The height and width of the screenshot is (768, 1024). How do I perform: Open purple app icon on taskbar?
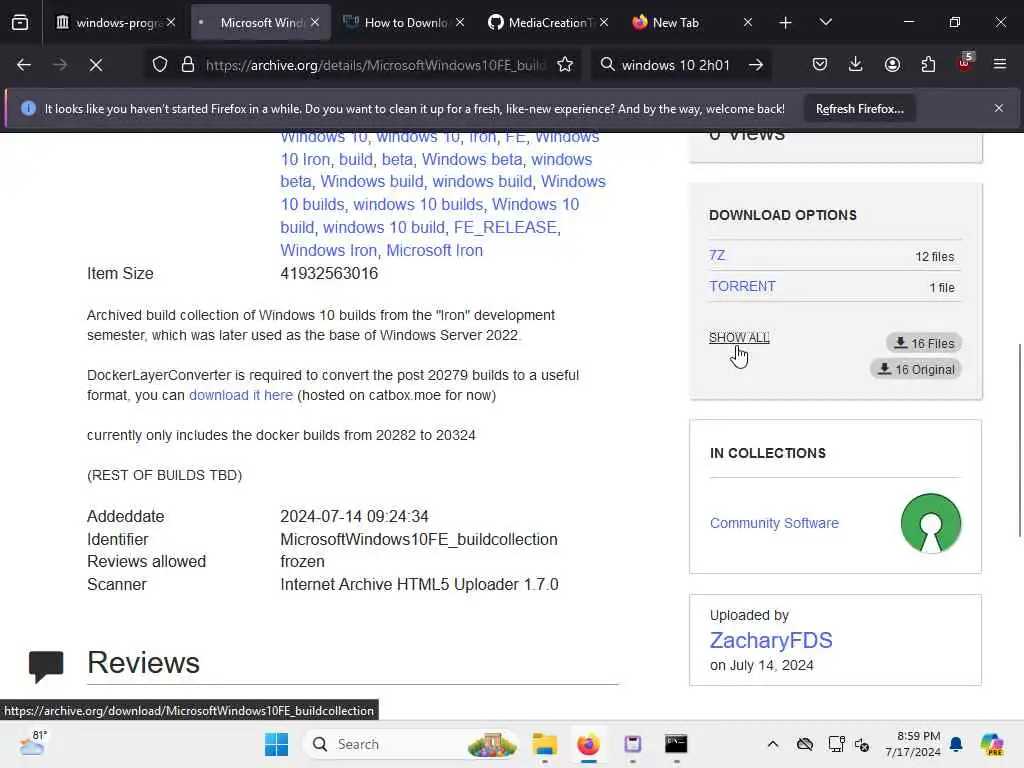pyautogui.click(x=632, y=744)
